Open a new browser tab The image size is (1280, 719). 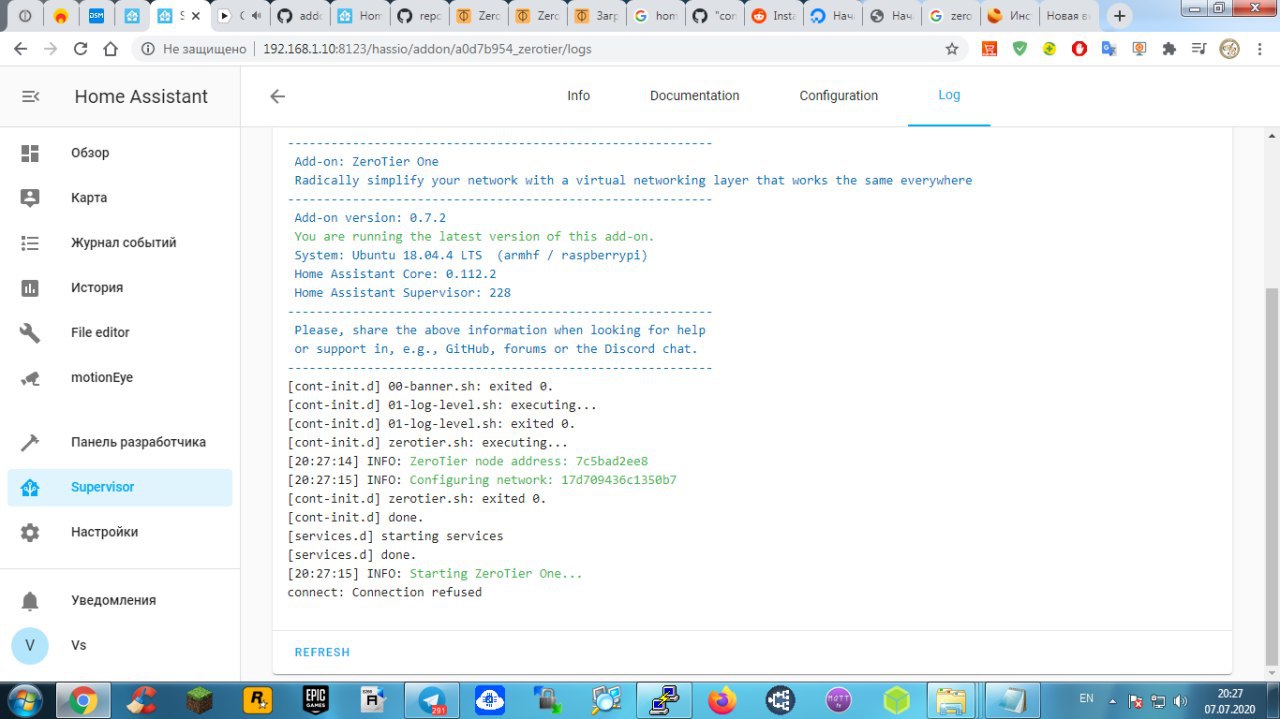pyautogui.click(x=1120, y=16)
